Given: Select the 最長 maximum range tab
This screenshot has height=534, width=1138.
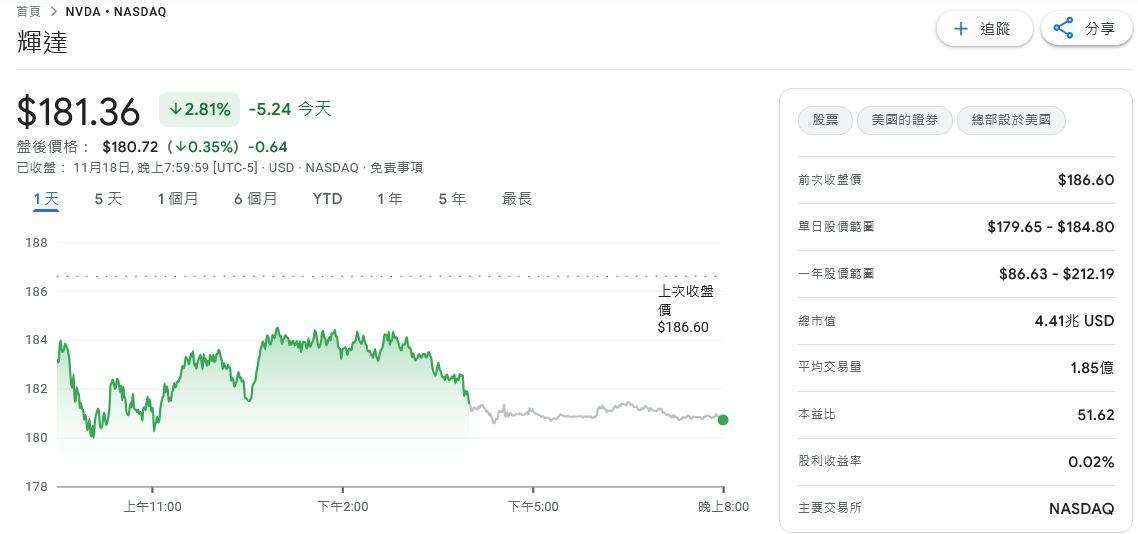Looking at the screenshot, I should pyautogui.click(x=517, y=199).
